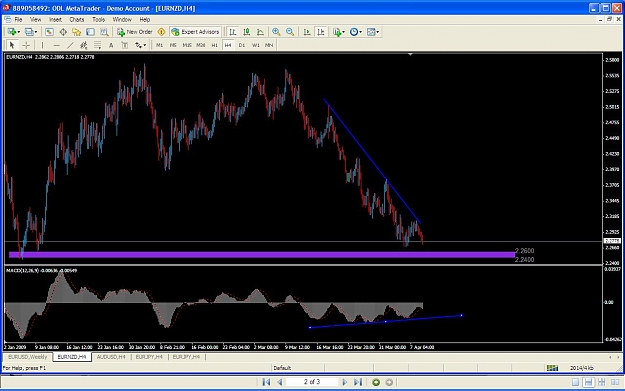Switch to the W1 timeframe

pos(256,45)
